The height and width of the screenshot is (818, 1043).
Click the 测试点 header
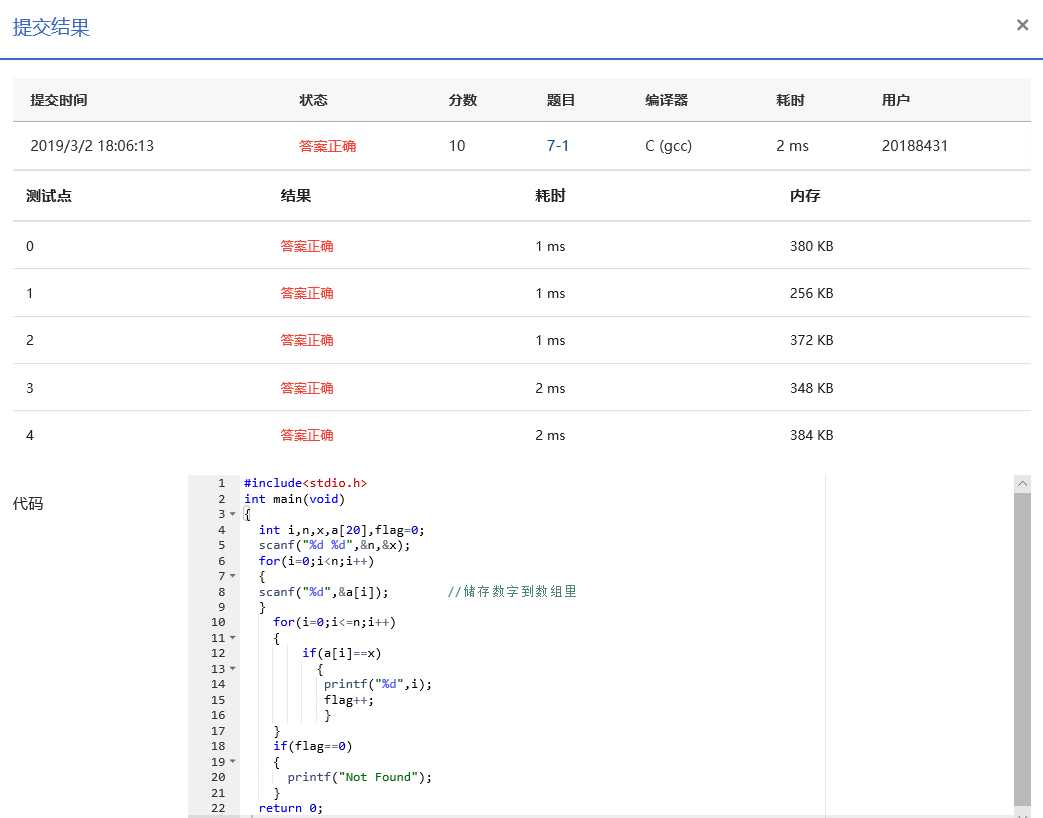pos(49,196)
